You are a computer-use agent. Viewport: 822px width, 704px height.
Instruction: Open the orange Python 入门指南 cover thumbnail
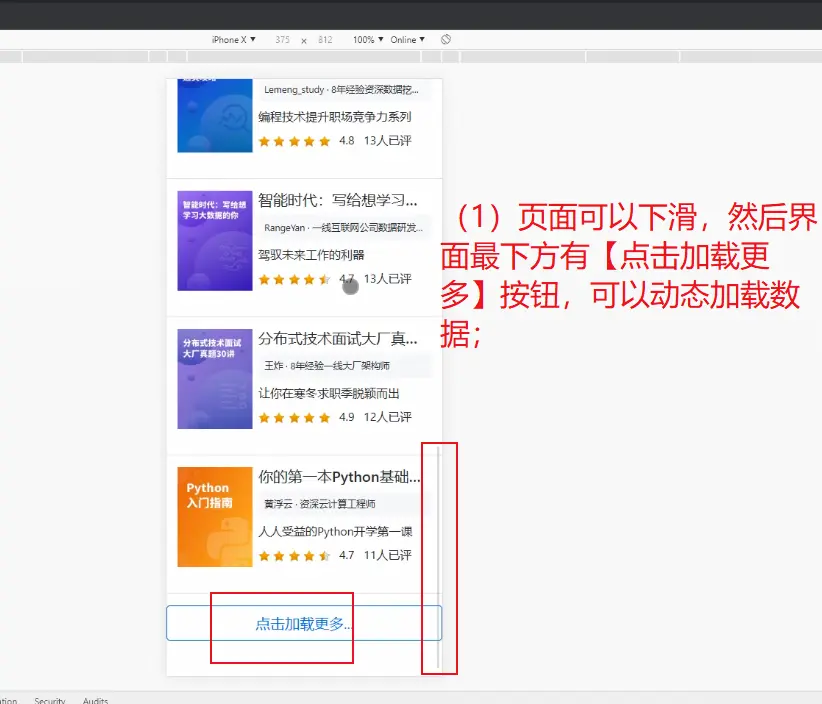pyautogui.click(x=215, y=517)
